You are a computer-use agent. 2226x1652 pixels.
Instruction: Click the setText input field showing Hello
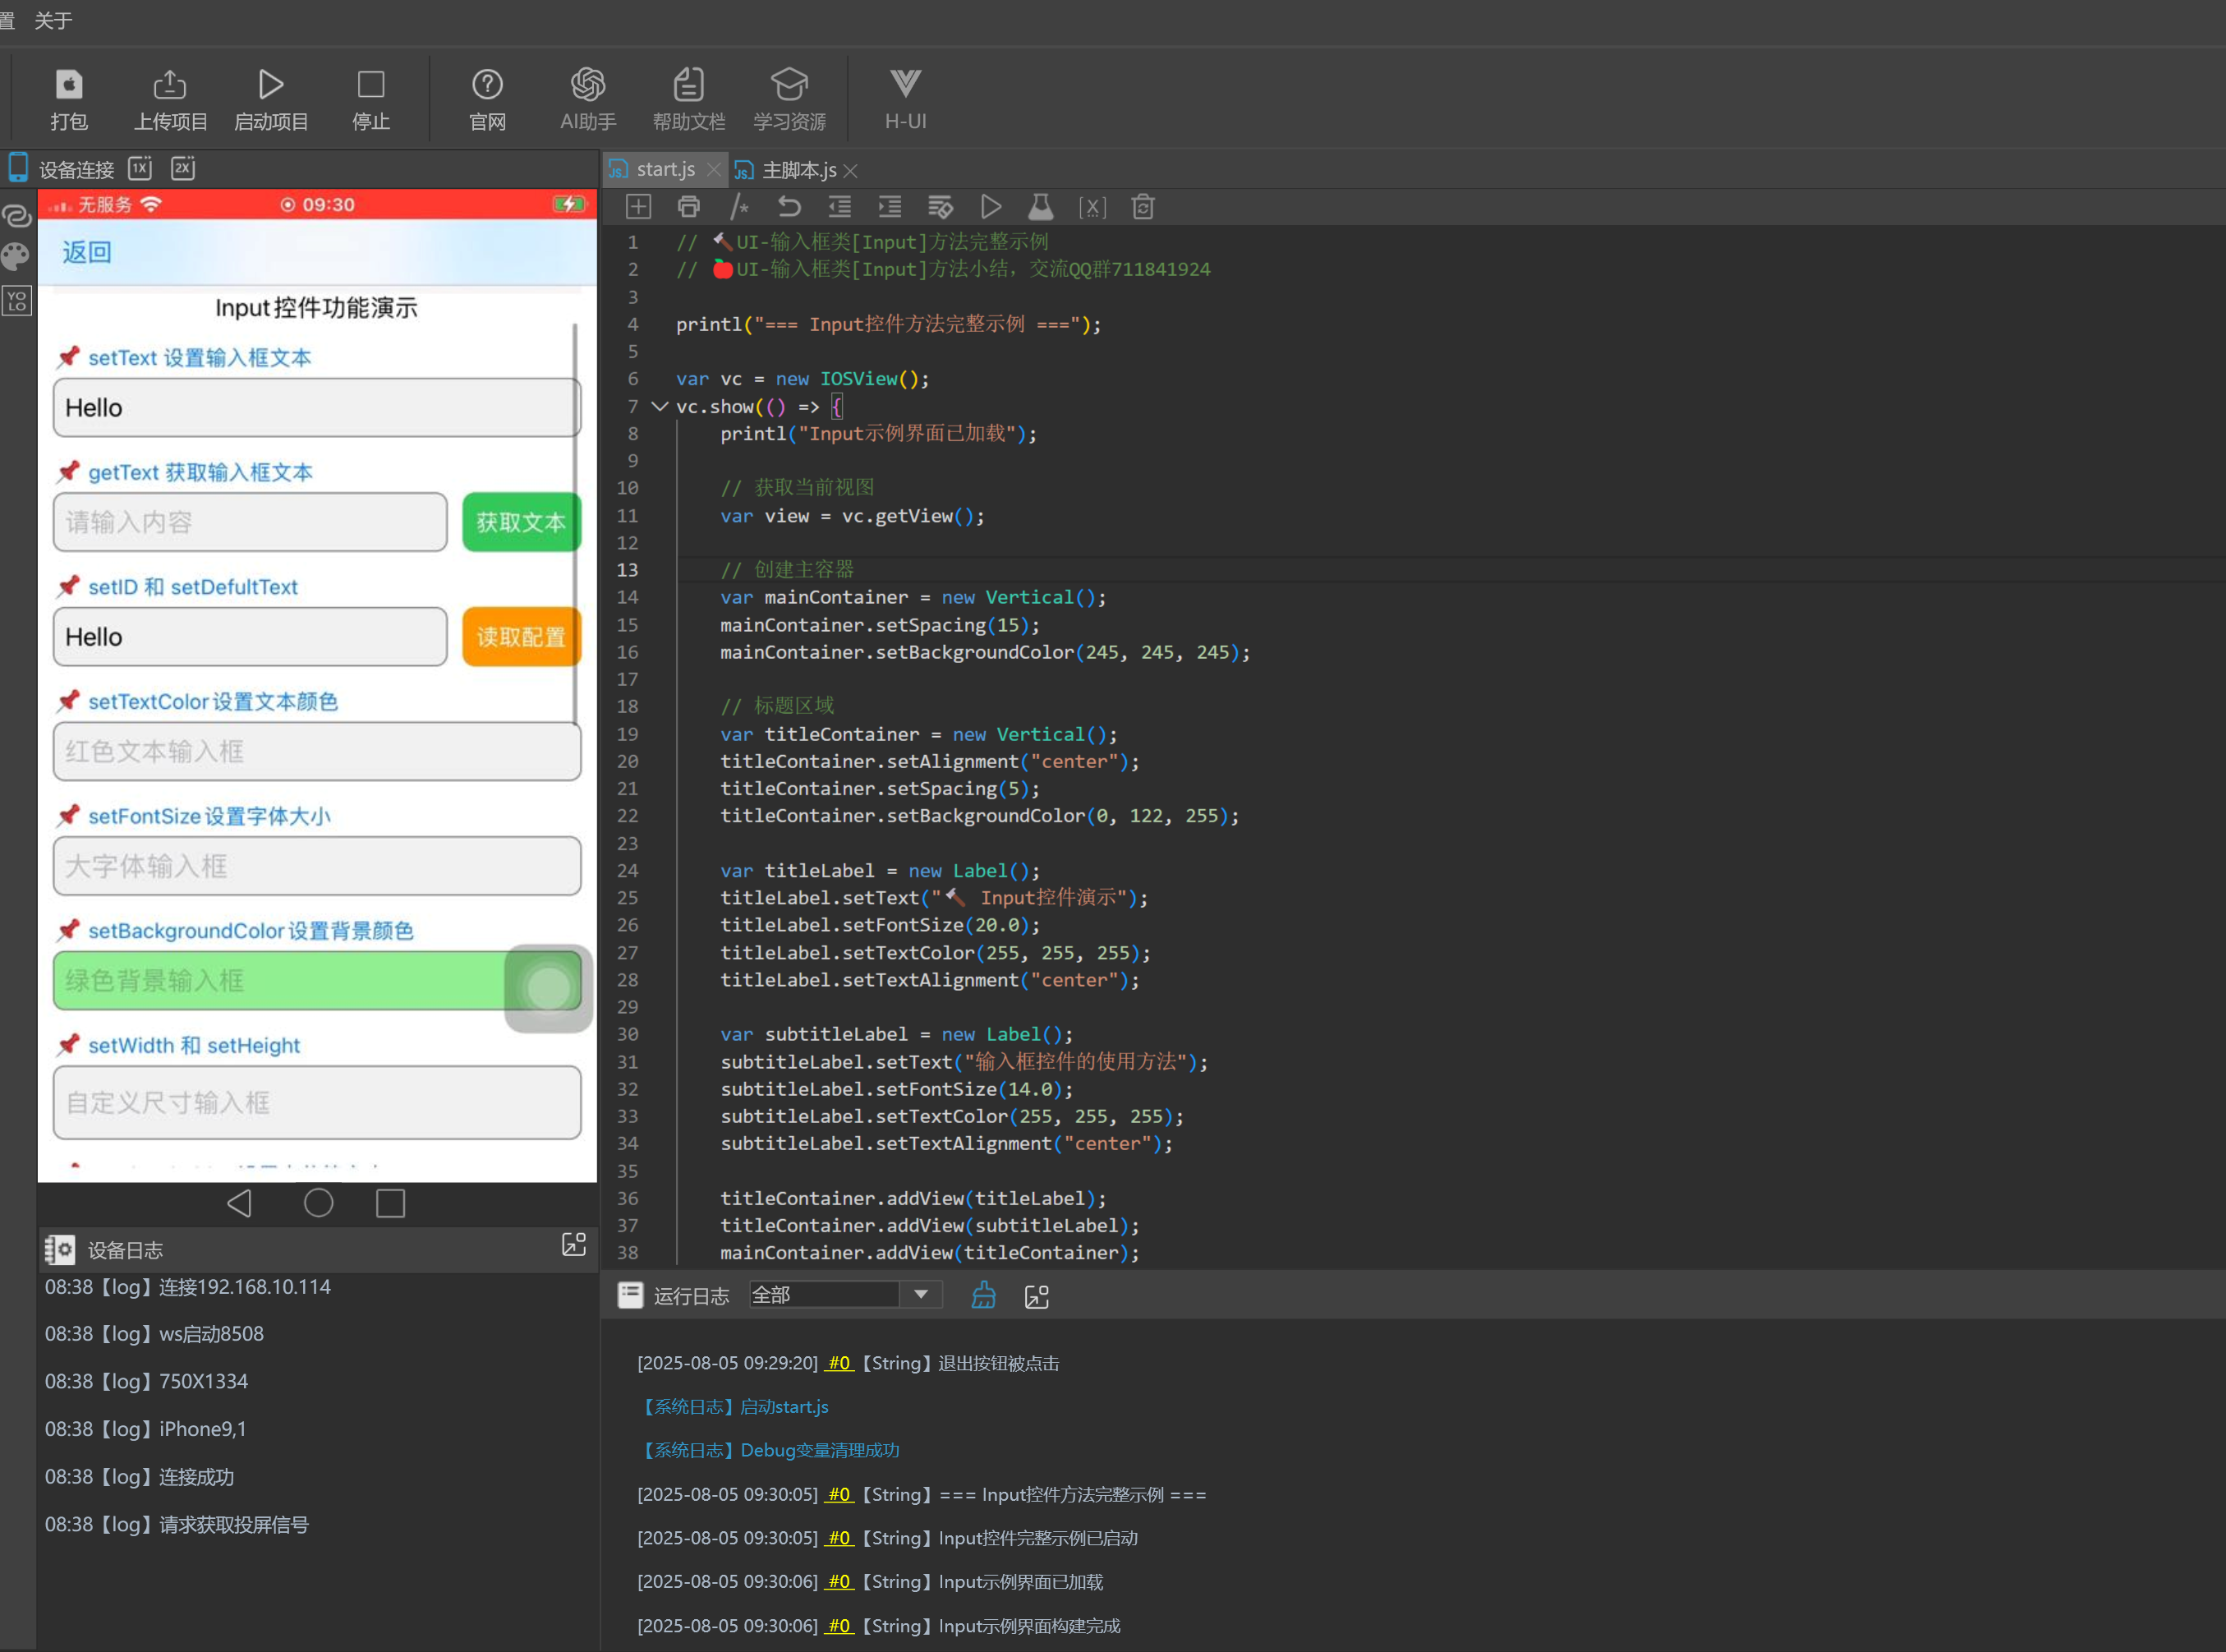coord(316,408)
